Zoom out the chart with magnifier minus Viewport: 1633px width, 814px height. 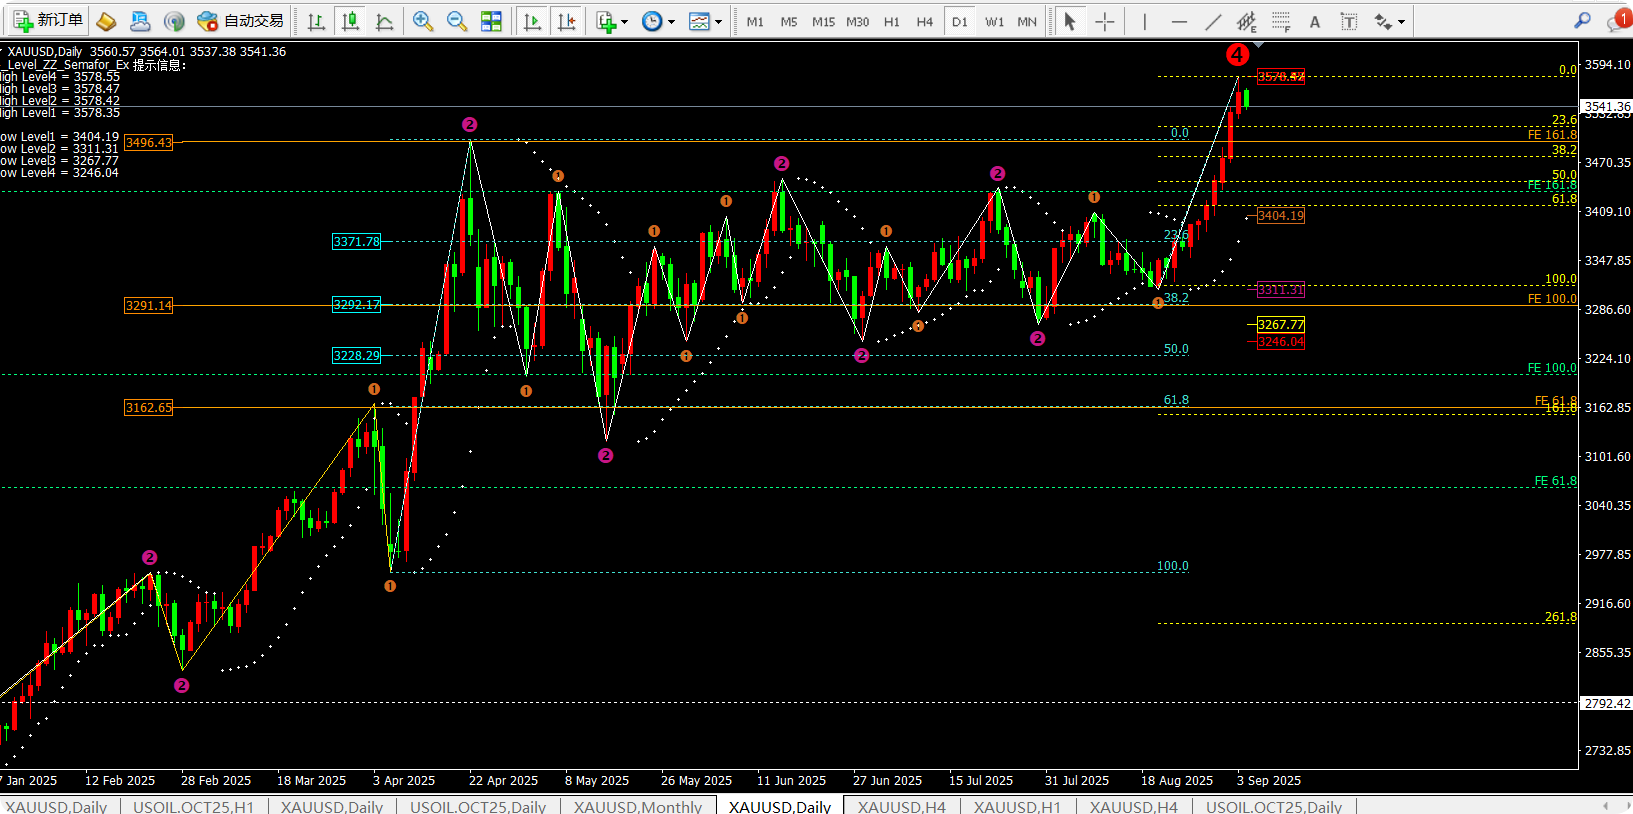[457, 21]
